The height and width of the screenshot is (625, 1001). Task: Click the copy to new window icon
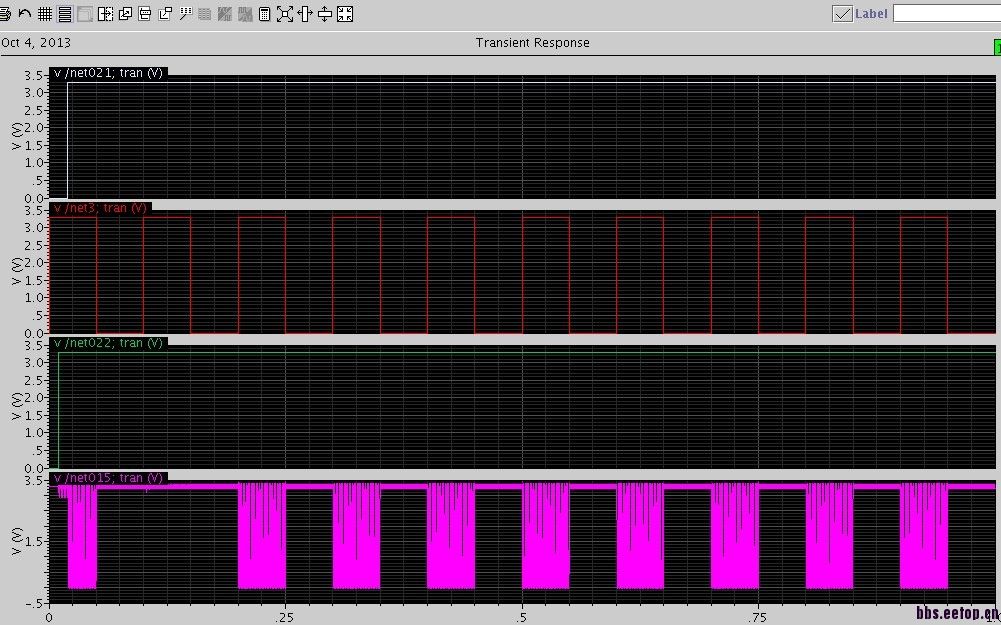125,13
